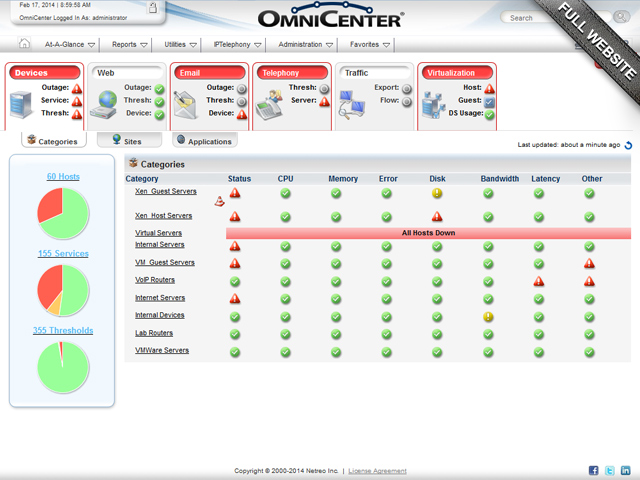Click traffic cone icon near Xen Guest Servers
This screenshot has width=640, height=480.
[x=220, y=201]
